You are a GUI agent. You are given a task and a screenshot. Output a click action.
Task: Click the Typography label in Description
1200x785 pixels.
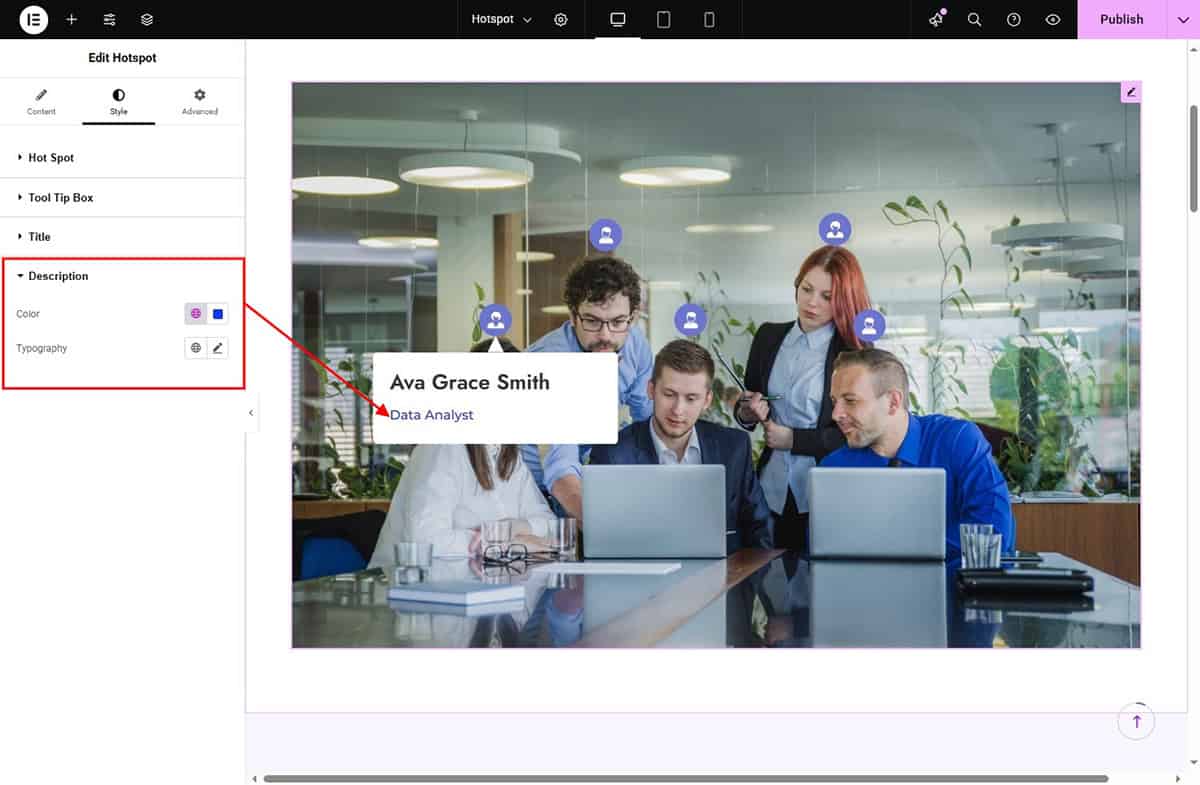click(42, 348)
